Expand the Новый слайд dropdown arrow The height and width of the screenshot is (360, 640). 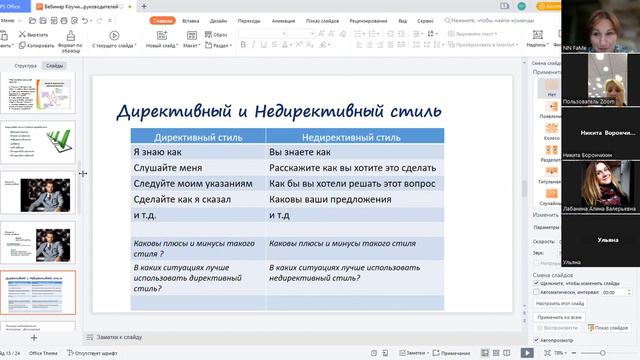177,46
